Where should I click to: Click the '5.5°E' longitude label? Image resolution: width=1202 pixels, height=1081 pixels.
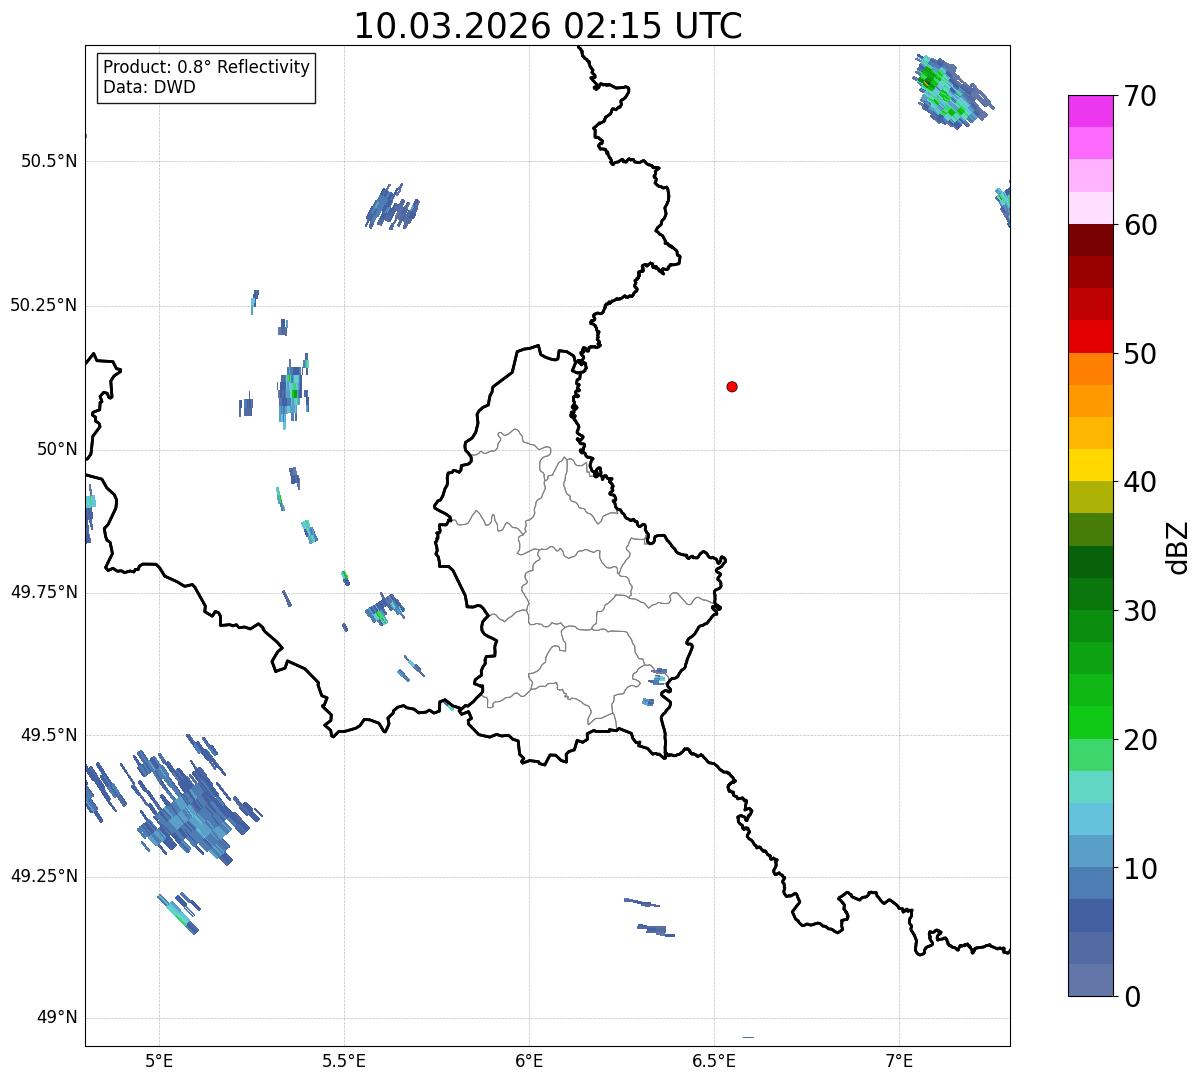(x=344, y=1060)
